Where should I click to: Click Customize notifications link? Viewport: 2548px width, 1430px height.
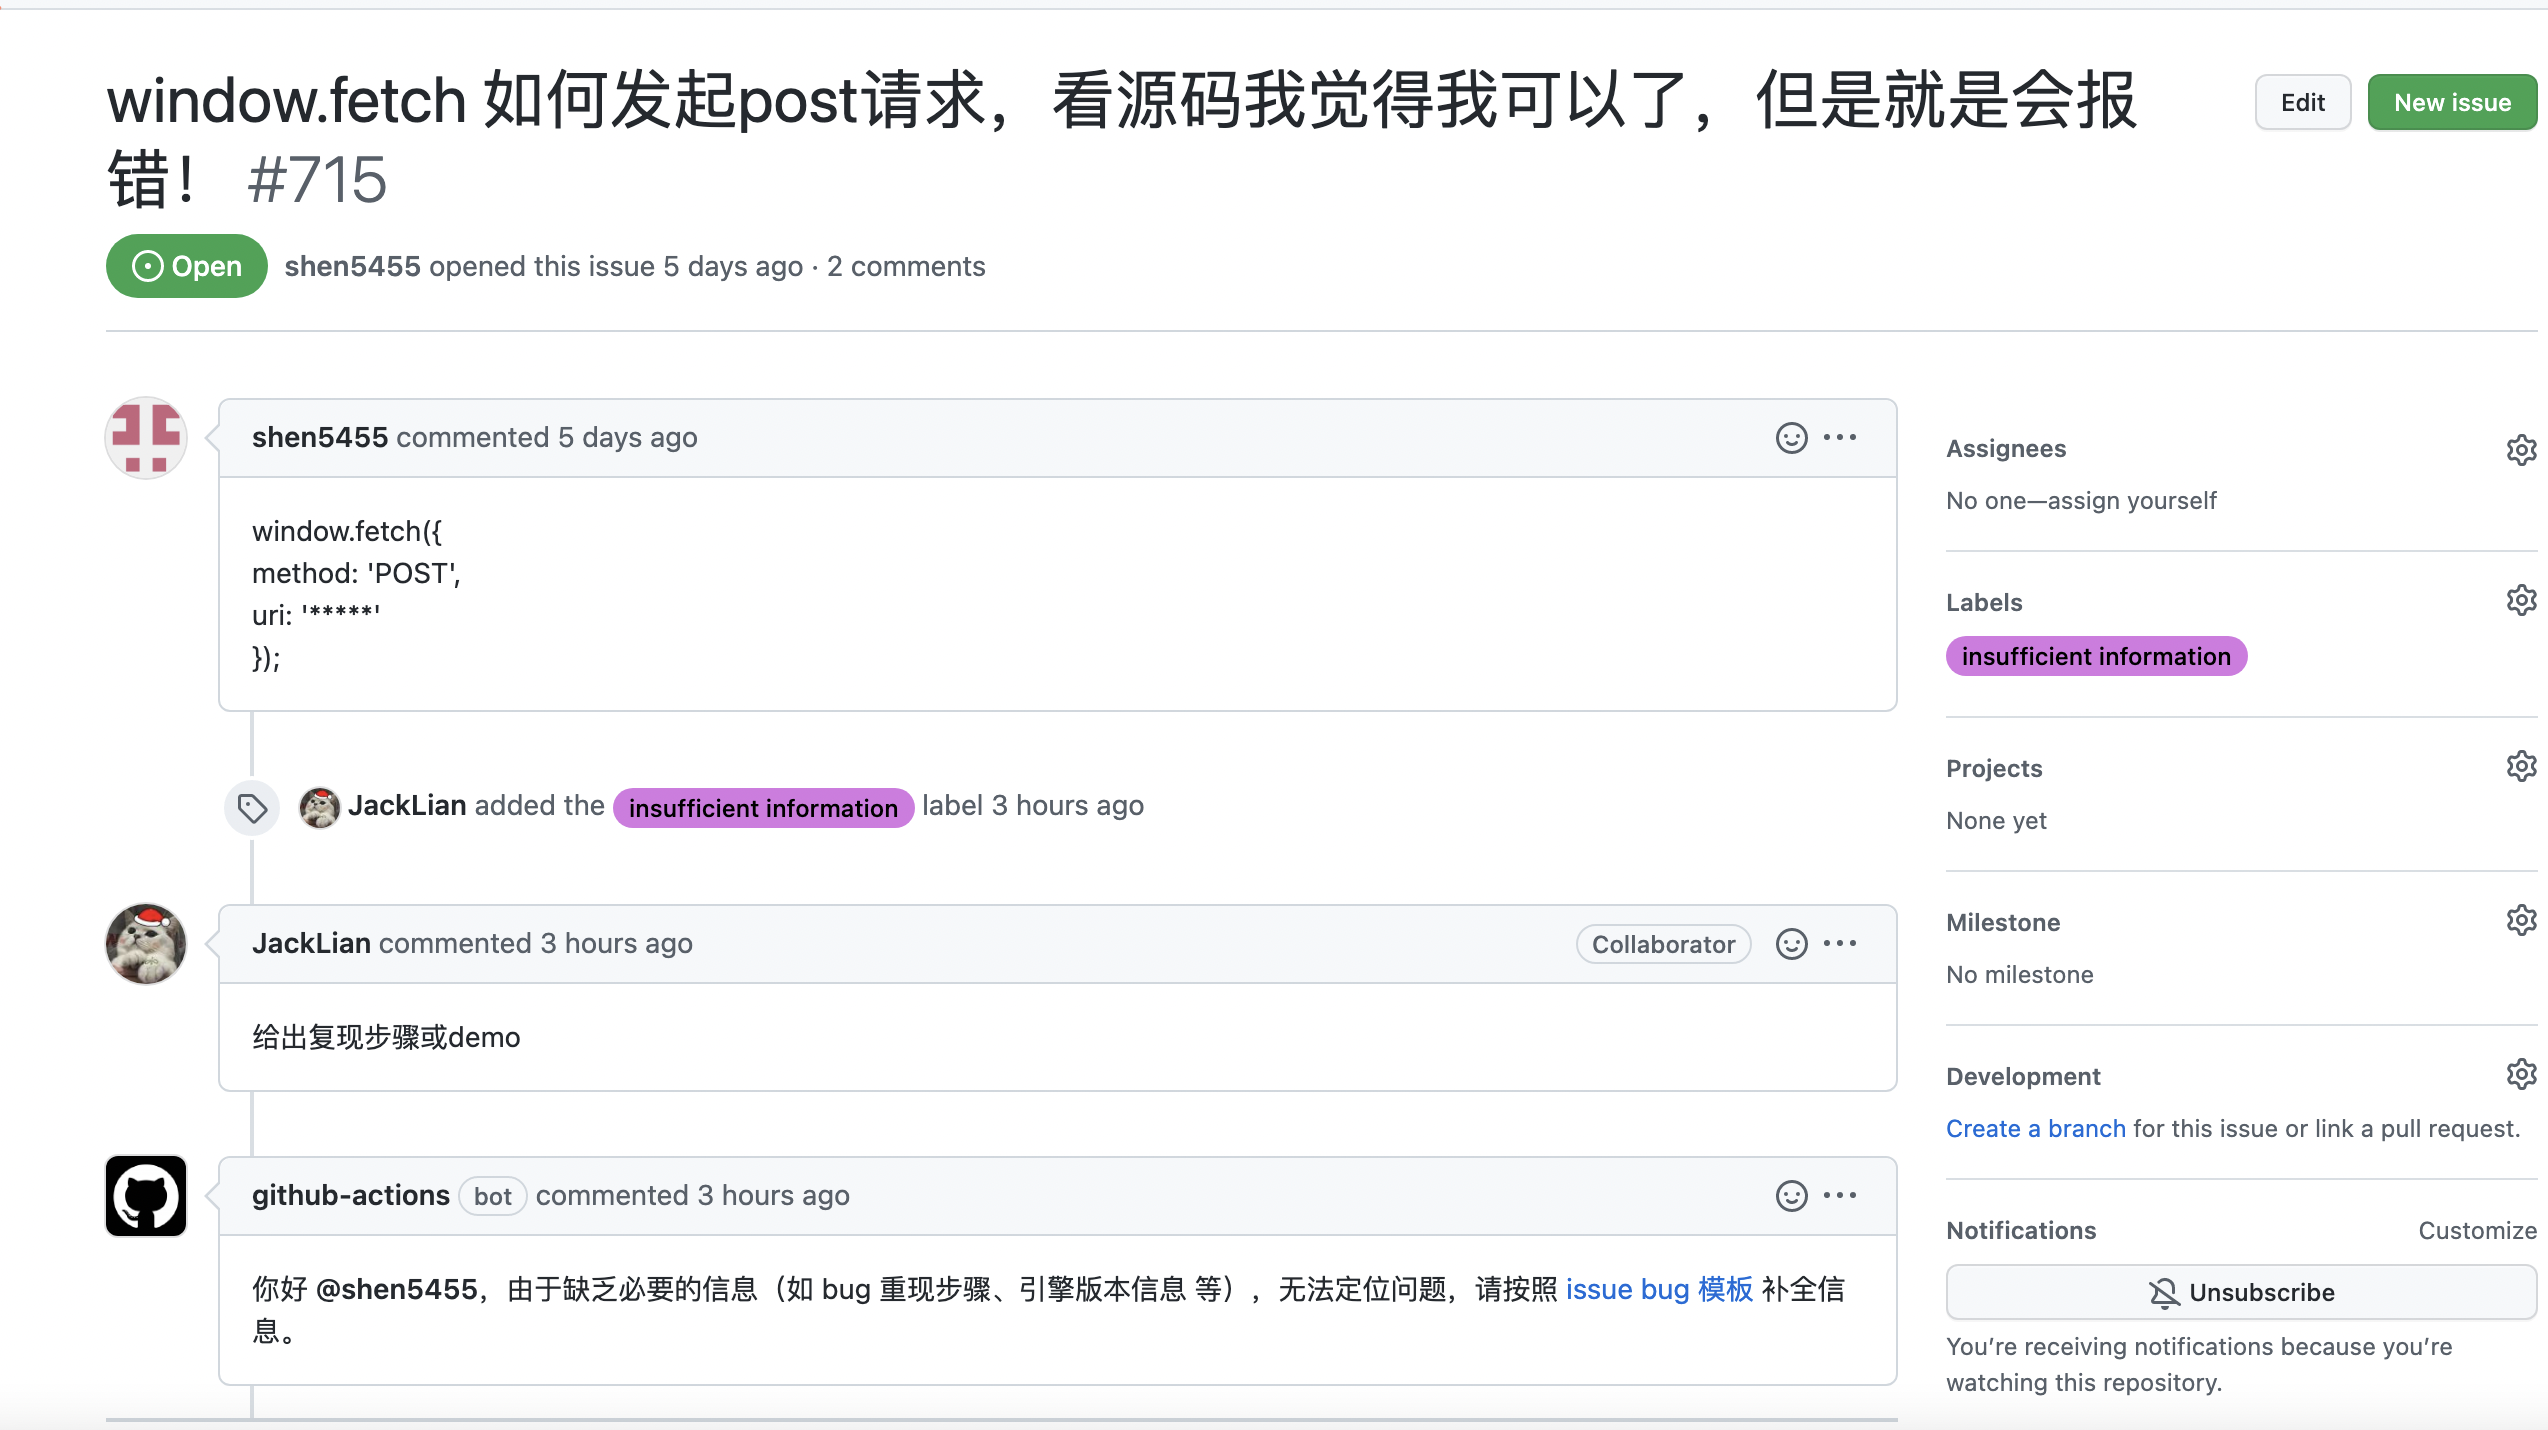tap(2477, 1230)
